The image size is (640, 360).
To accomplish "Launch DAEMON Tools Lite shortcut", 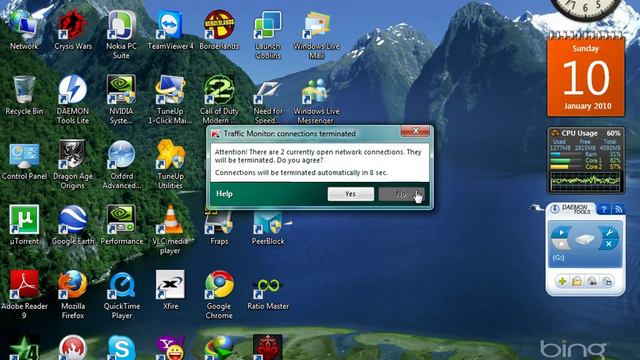I will tap(73, 100).
